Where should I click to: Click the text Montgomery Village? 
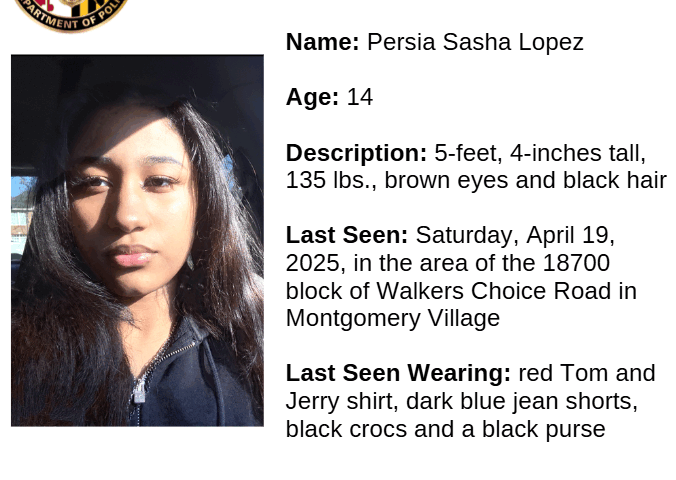pyautogui.click(x=393, y=319)
